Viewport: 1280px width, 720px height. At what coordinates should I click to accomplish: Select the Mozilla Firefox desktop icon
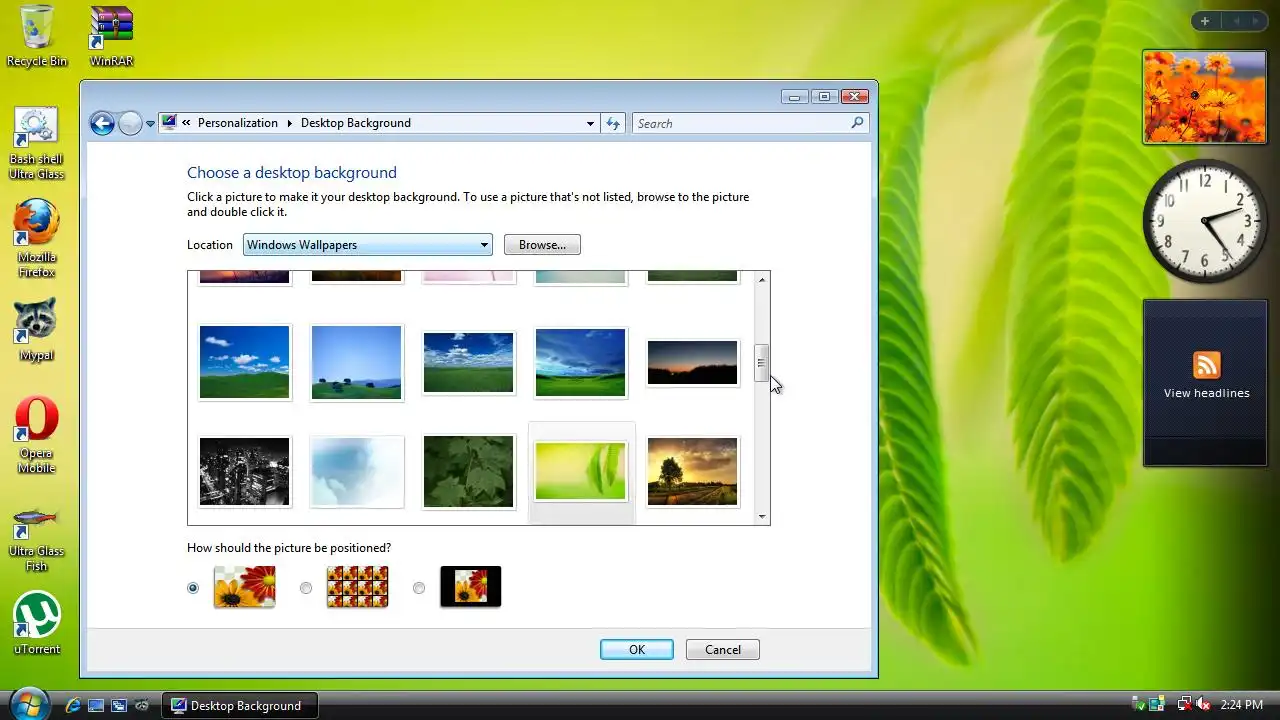tap(36, 239)
